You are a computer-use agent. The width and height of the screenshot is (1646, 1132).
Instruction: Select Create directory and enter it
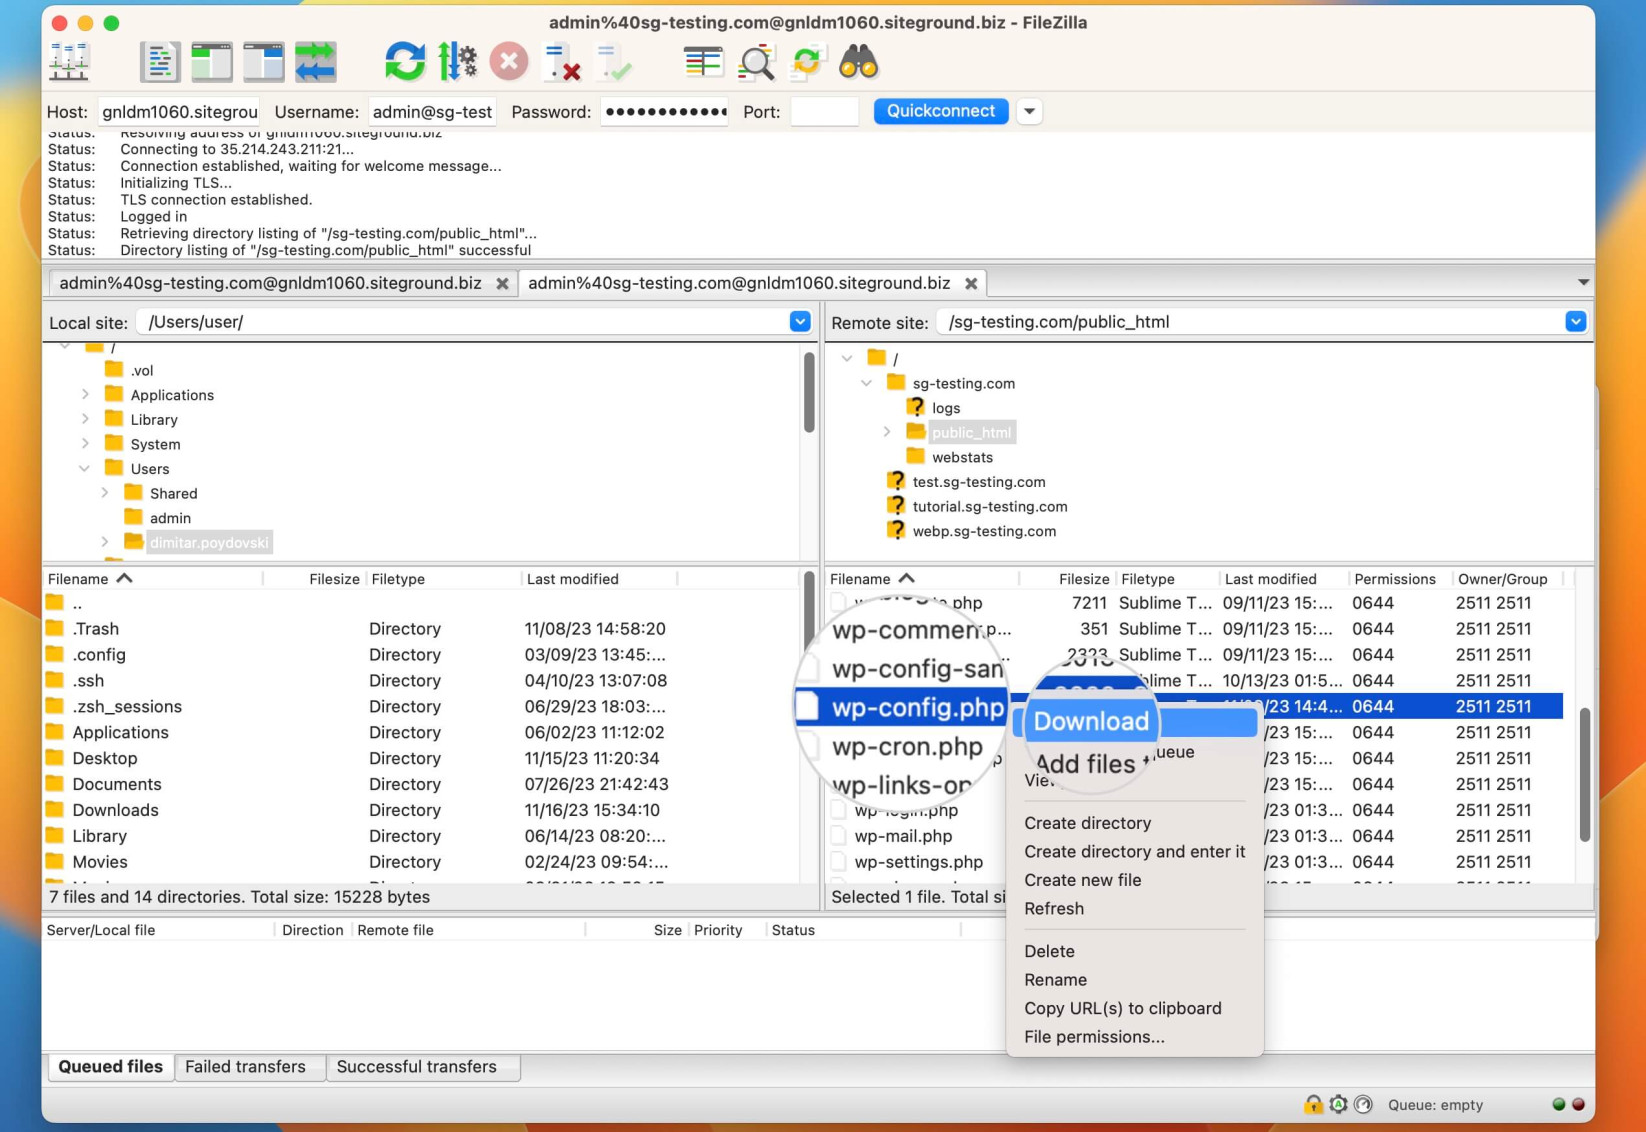[1134, 851]
